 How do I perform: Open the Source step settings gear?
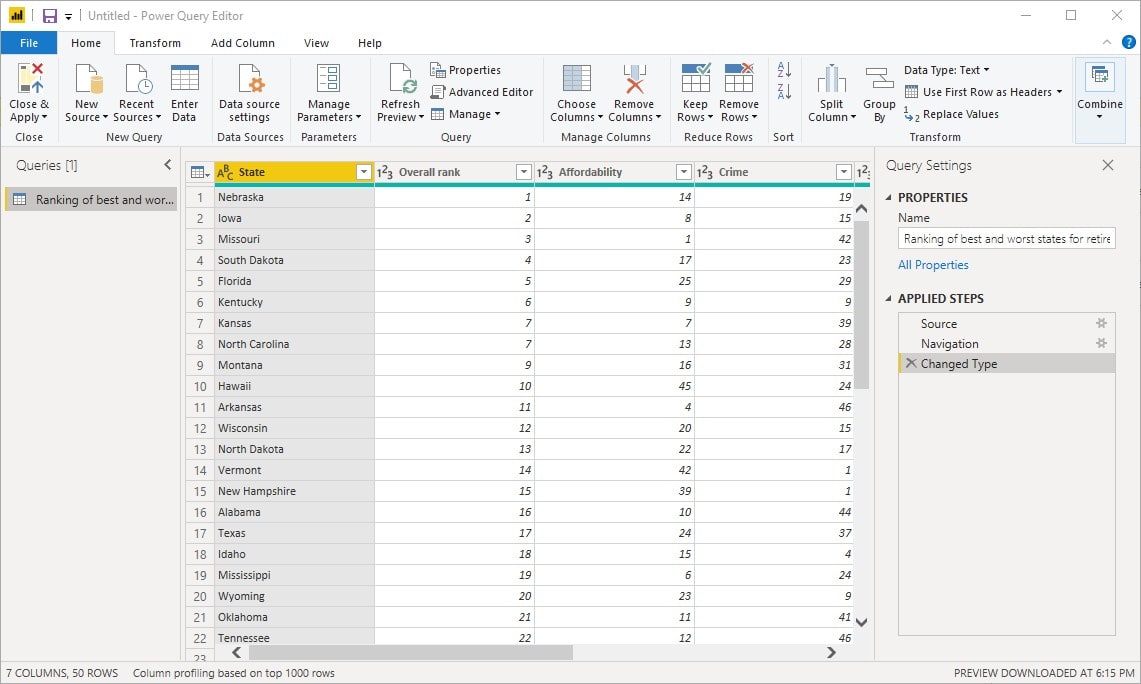(1101, 323)
